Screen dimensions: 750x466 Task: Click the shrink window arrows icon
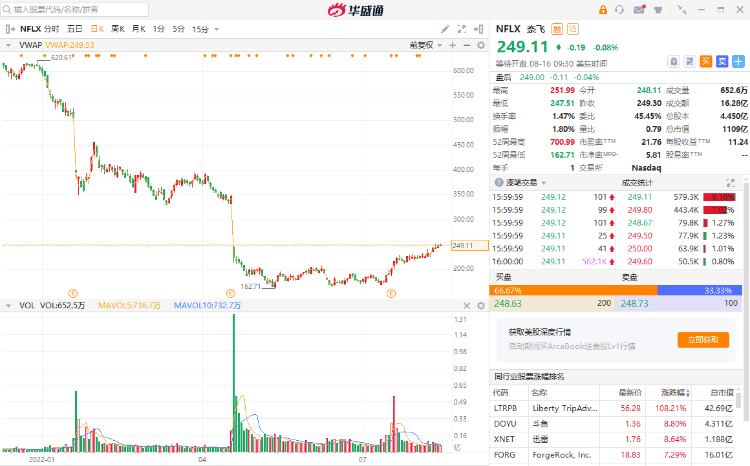click(682, 10)
